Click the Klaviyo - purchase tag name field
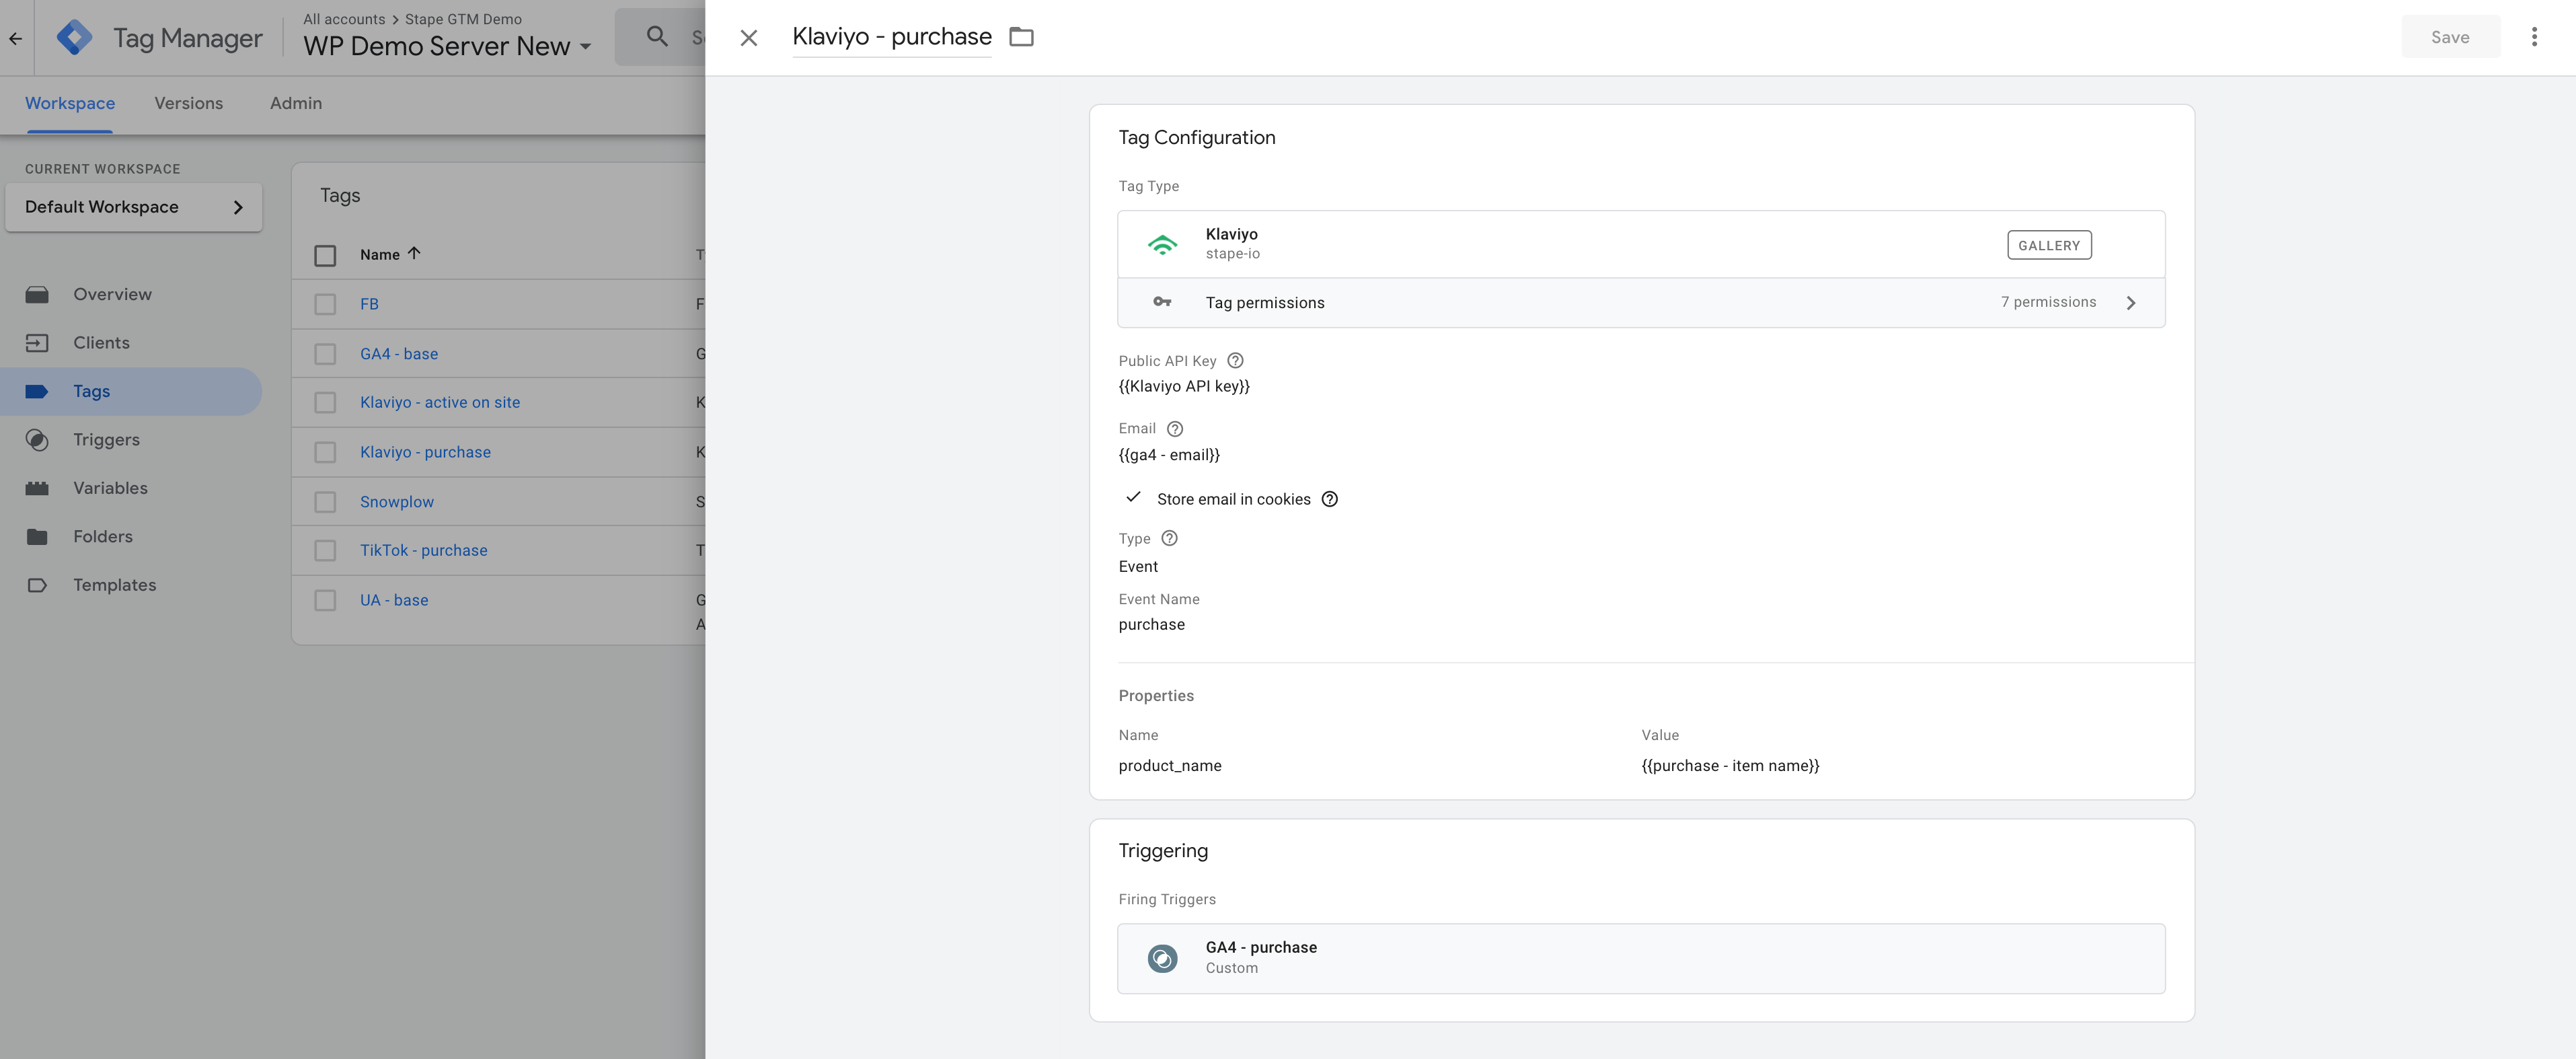This screenshot has width=2576, height=1059. (892, 37)
